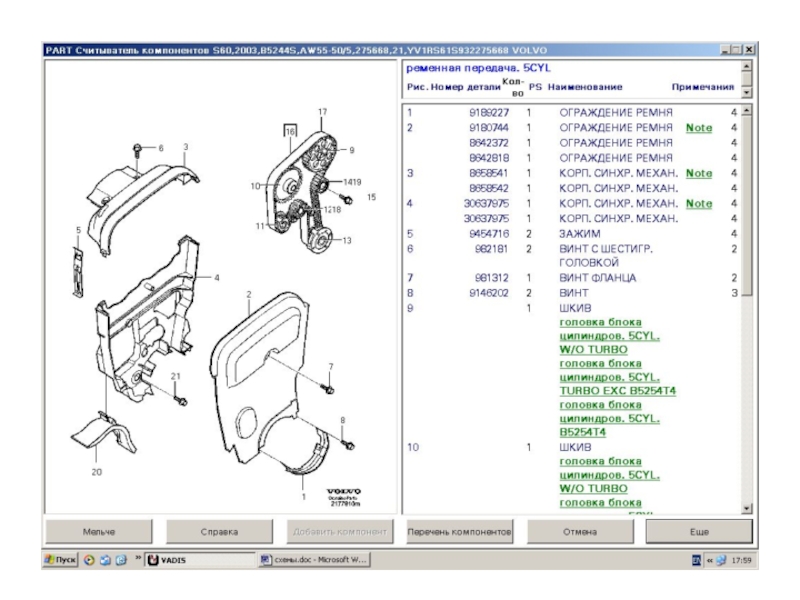Click callout 20 on the diagram

(96, 472)
